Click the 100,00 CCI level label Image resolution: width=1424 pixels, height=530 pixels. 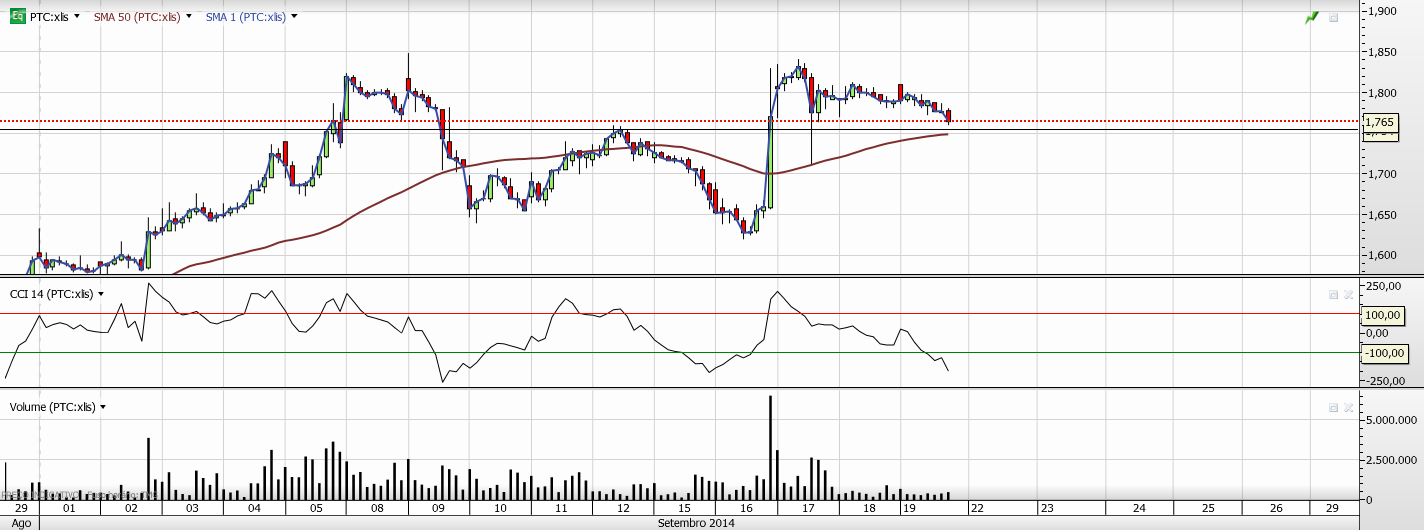point(1385,314)
